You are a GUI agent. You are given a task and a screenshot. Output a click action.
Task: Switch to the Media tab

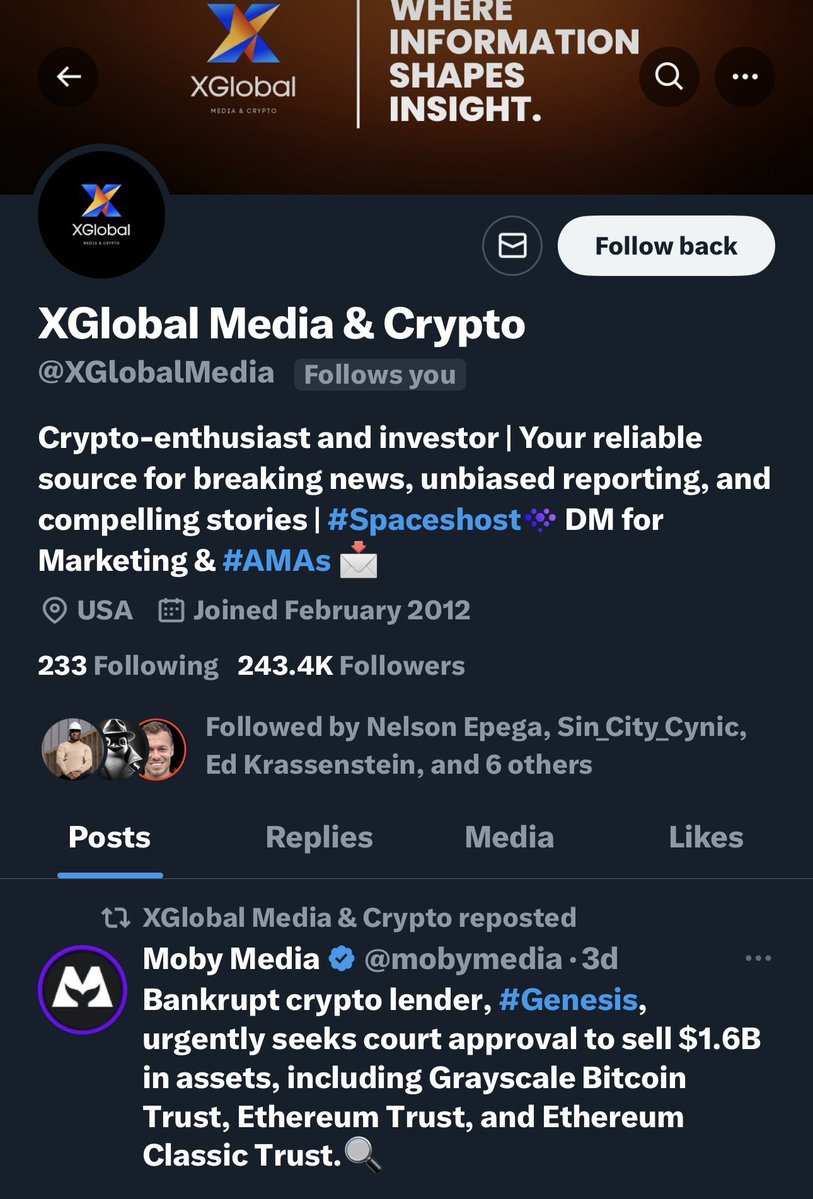[509, 837]
